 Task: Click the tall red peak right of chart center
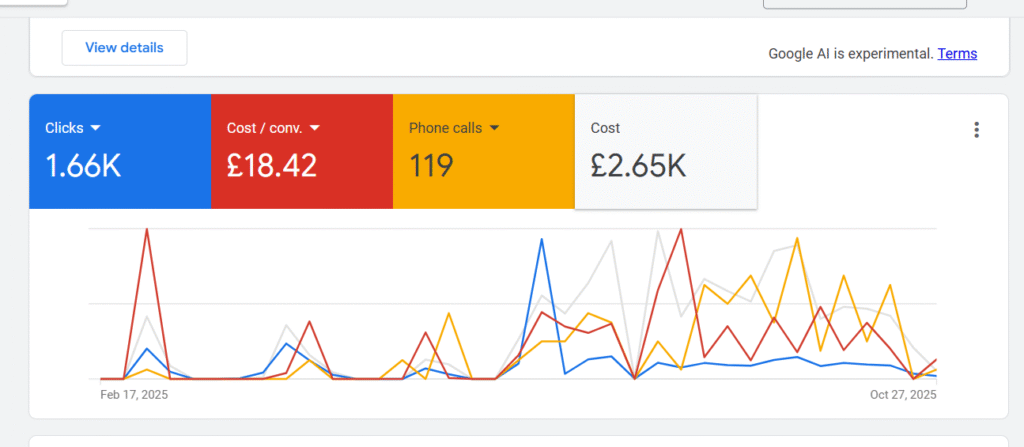pyautogui.click(x=681, y=230)
